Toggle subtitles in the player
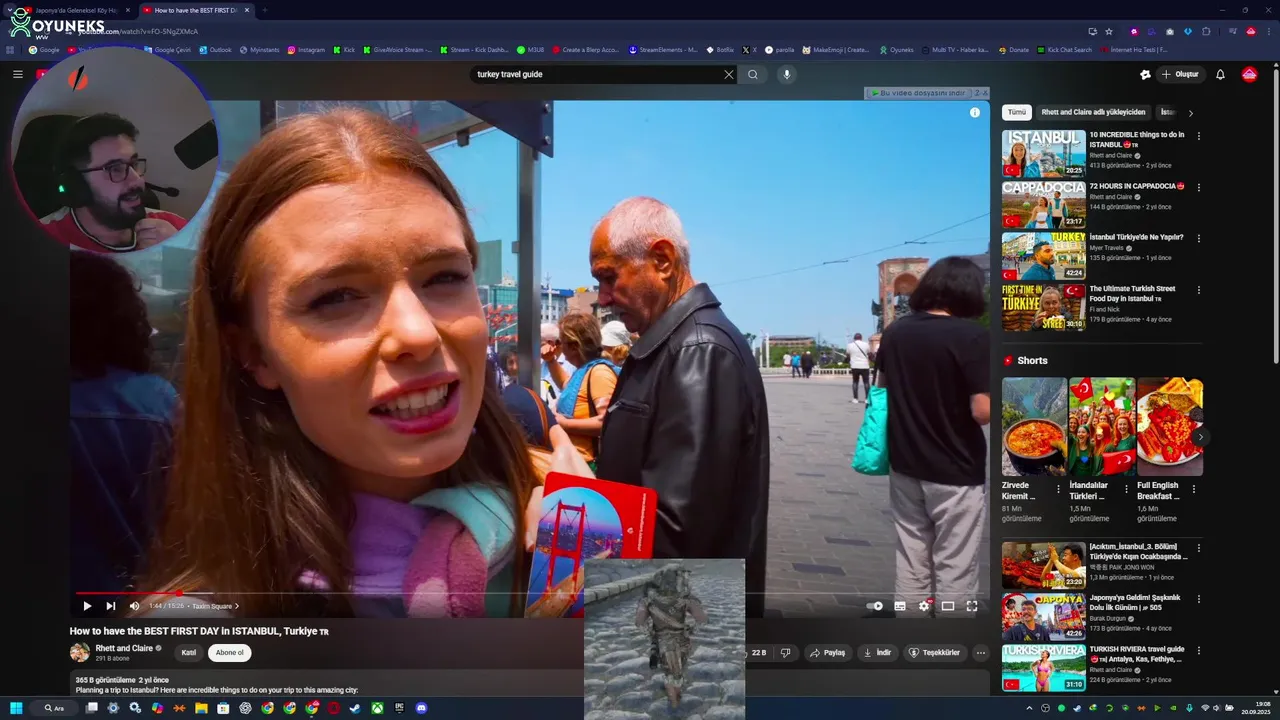This screenshot has width=1280, height=720. tap(900, 606)
